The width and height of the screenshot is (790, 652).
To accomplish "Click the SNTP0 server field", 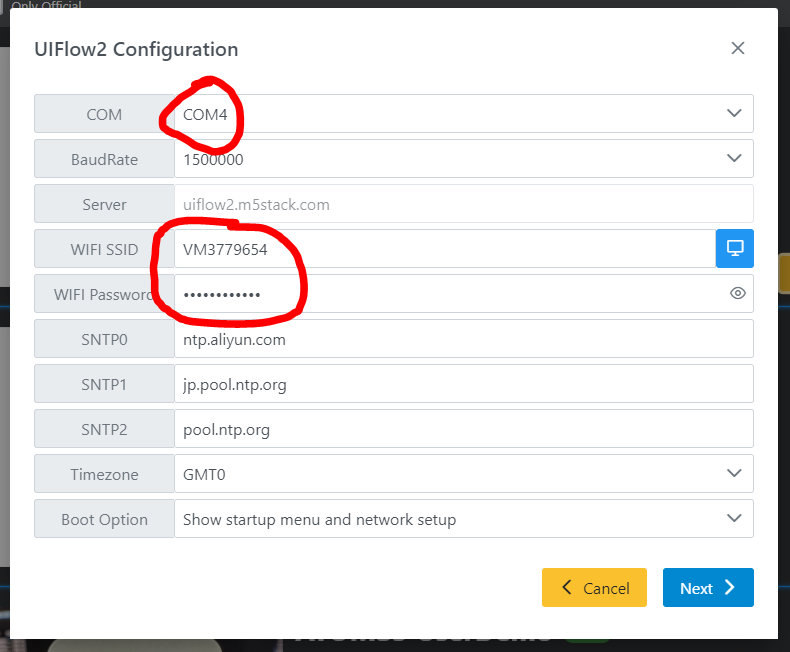I will (x=462, y=339).
